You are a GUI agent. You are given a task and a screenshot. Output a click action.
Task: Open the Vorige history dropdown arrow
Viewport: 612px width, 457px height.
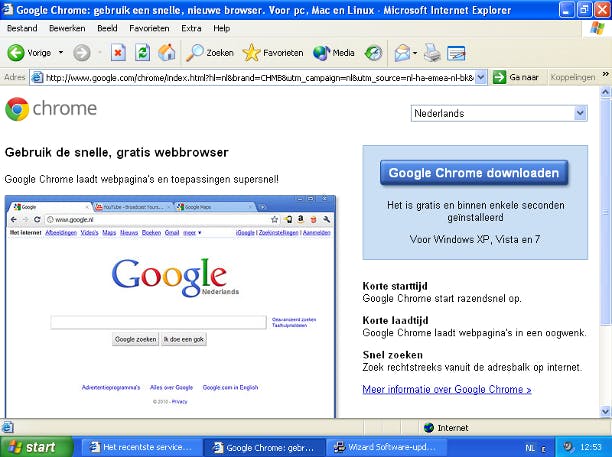pyautogui.click(x=61, y=52)
